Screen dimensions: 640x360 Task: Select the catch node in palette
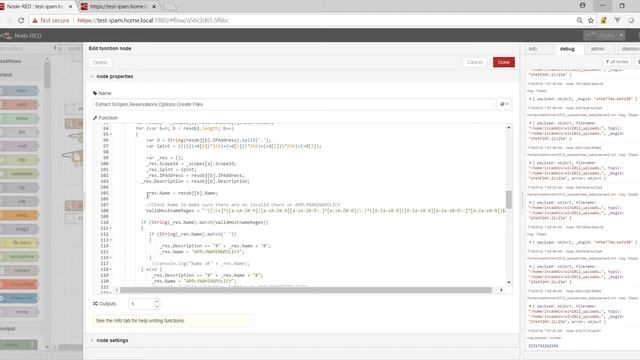pos(19,104)
